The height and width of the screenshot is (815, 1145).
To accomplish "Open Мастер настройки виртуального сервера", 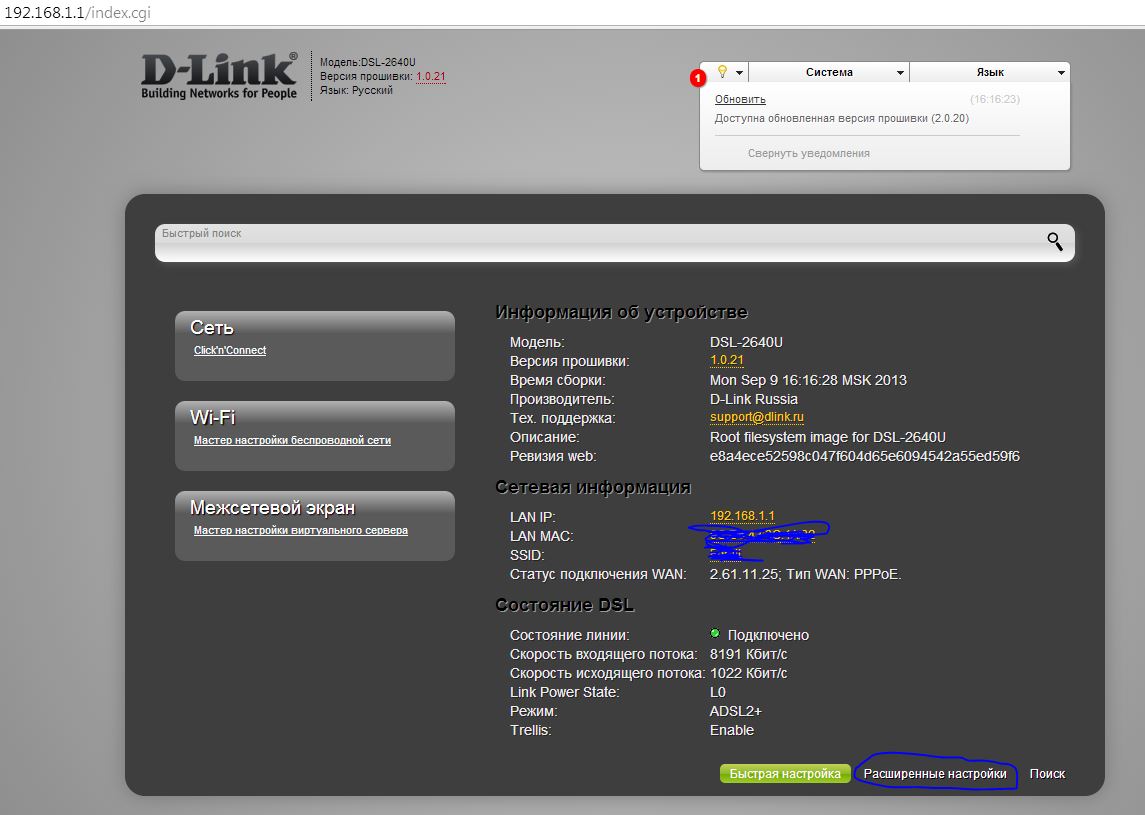I will pyautogui.click(x=301, y=530).
